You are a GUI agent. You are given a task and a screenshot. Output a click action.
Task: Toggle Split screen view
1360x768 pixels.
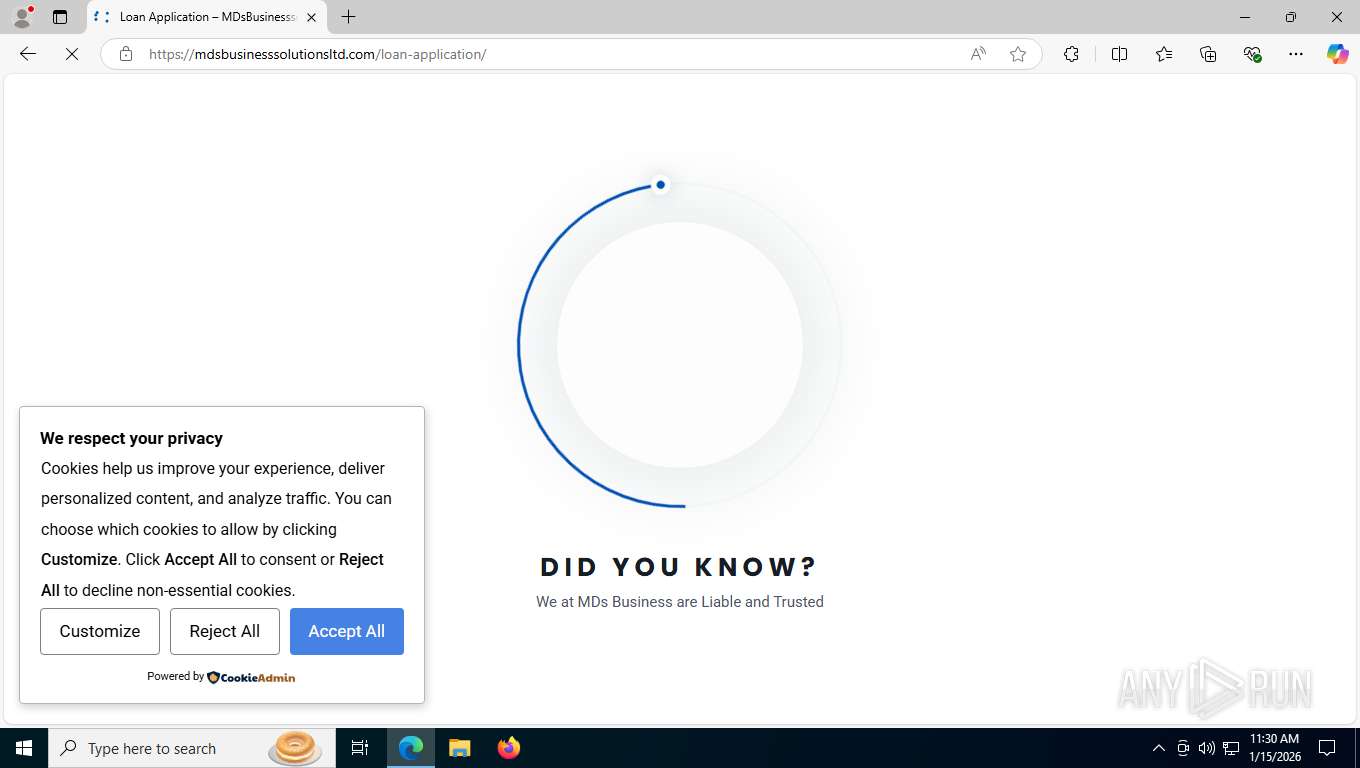pyautogui.click(x=1119, y=54)
